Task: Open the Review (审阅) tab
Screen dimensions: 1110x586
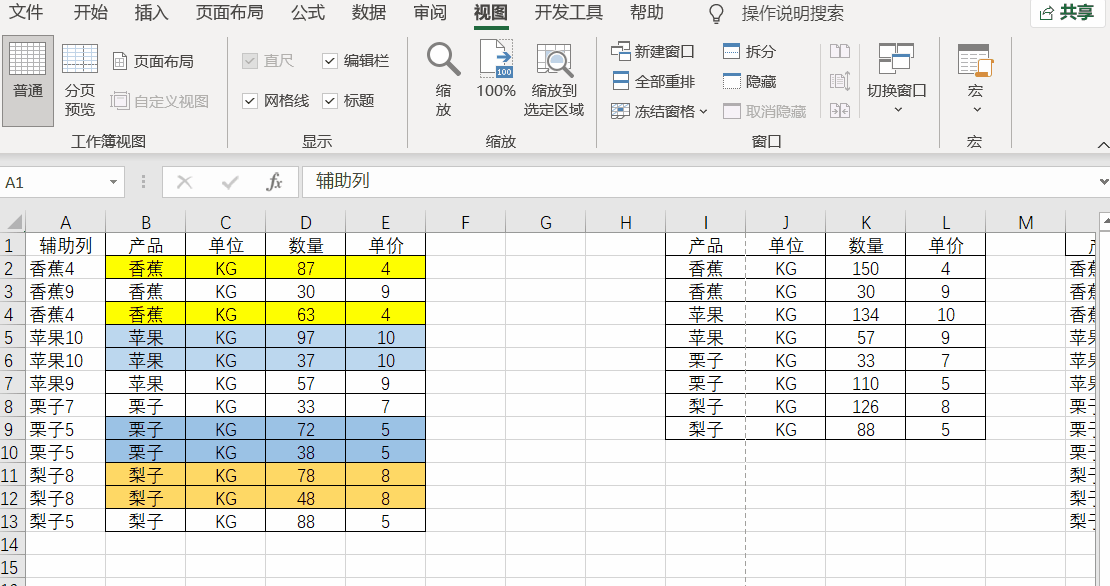Action: tap(430, 12)
